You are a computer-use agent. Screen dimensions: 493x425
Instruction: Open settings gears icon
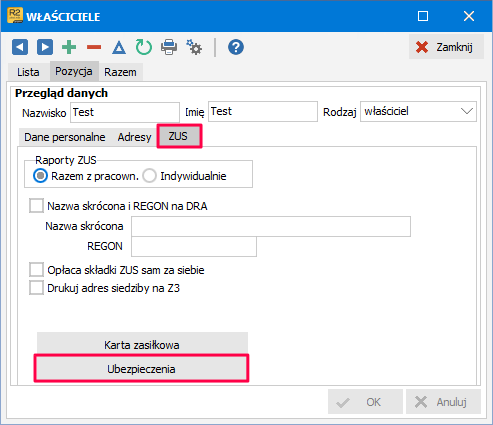(x=194, y=47)
